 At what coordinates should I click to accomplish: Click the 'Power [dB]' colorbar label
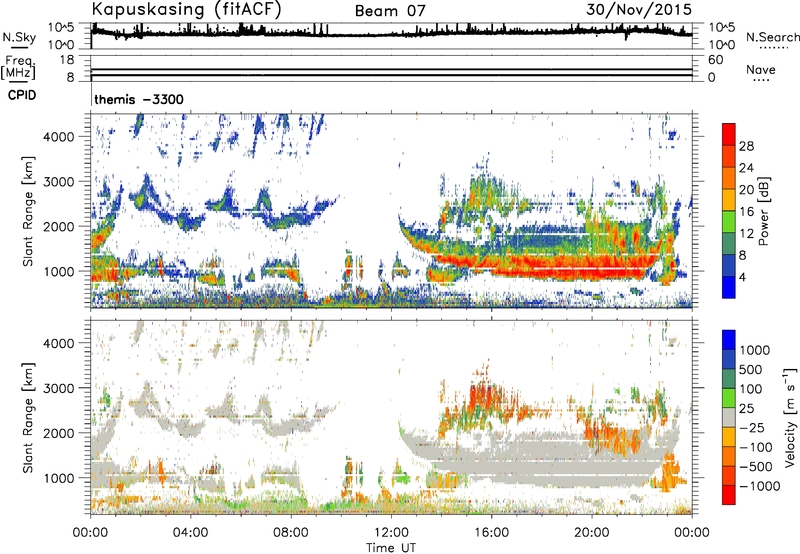coord(763,211)
